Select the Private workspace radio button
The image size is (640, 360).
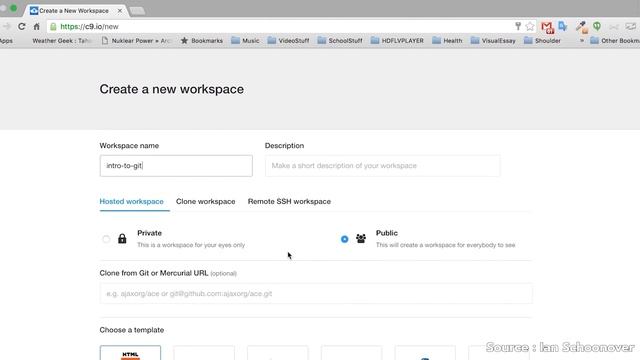(x=106, y=239)
